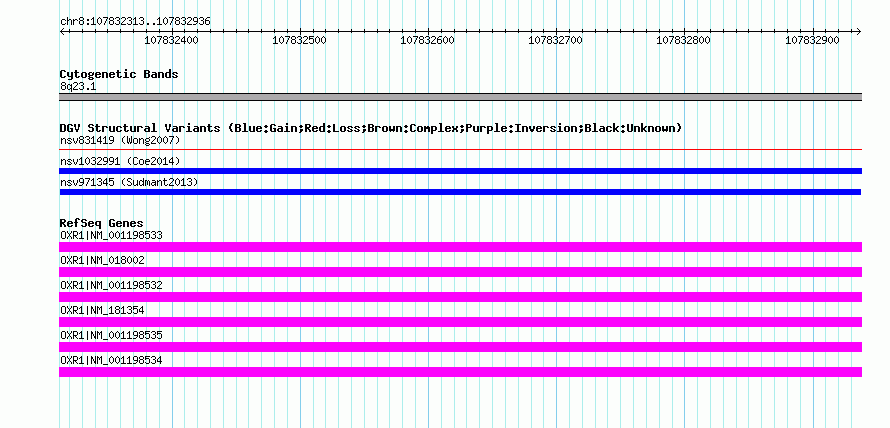This screenshot has width=890, height=428.
Task: Open the OXR1|NM_001198534 gene label
Action: pos(111,360)
